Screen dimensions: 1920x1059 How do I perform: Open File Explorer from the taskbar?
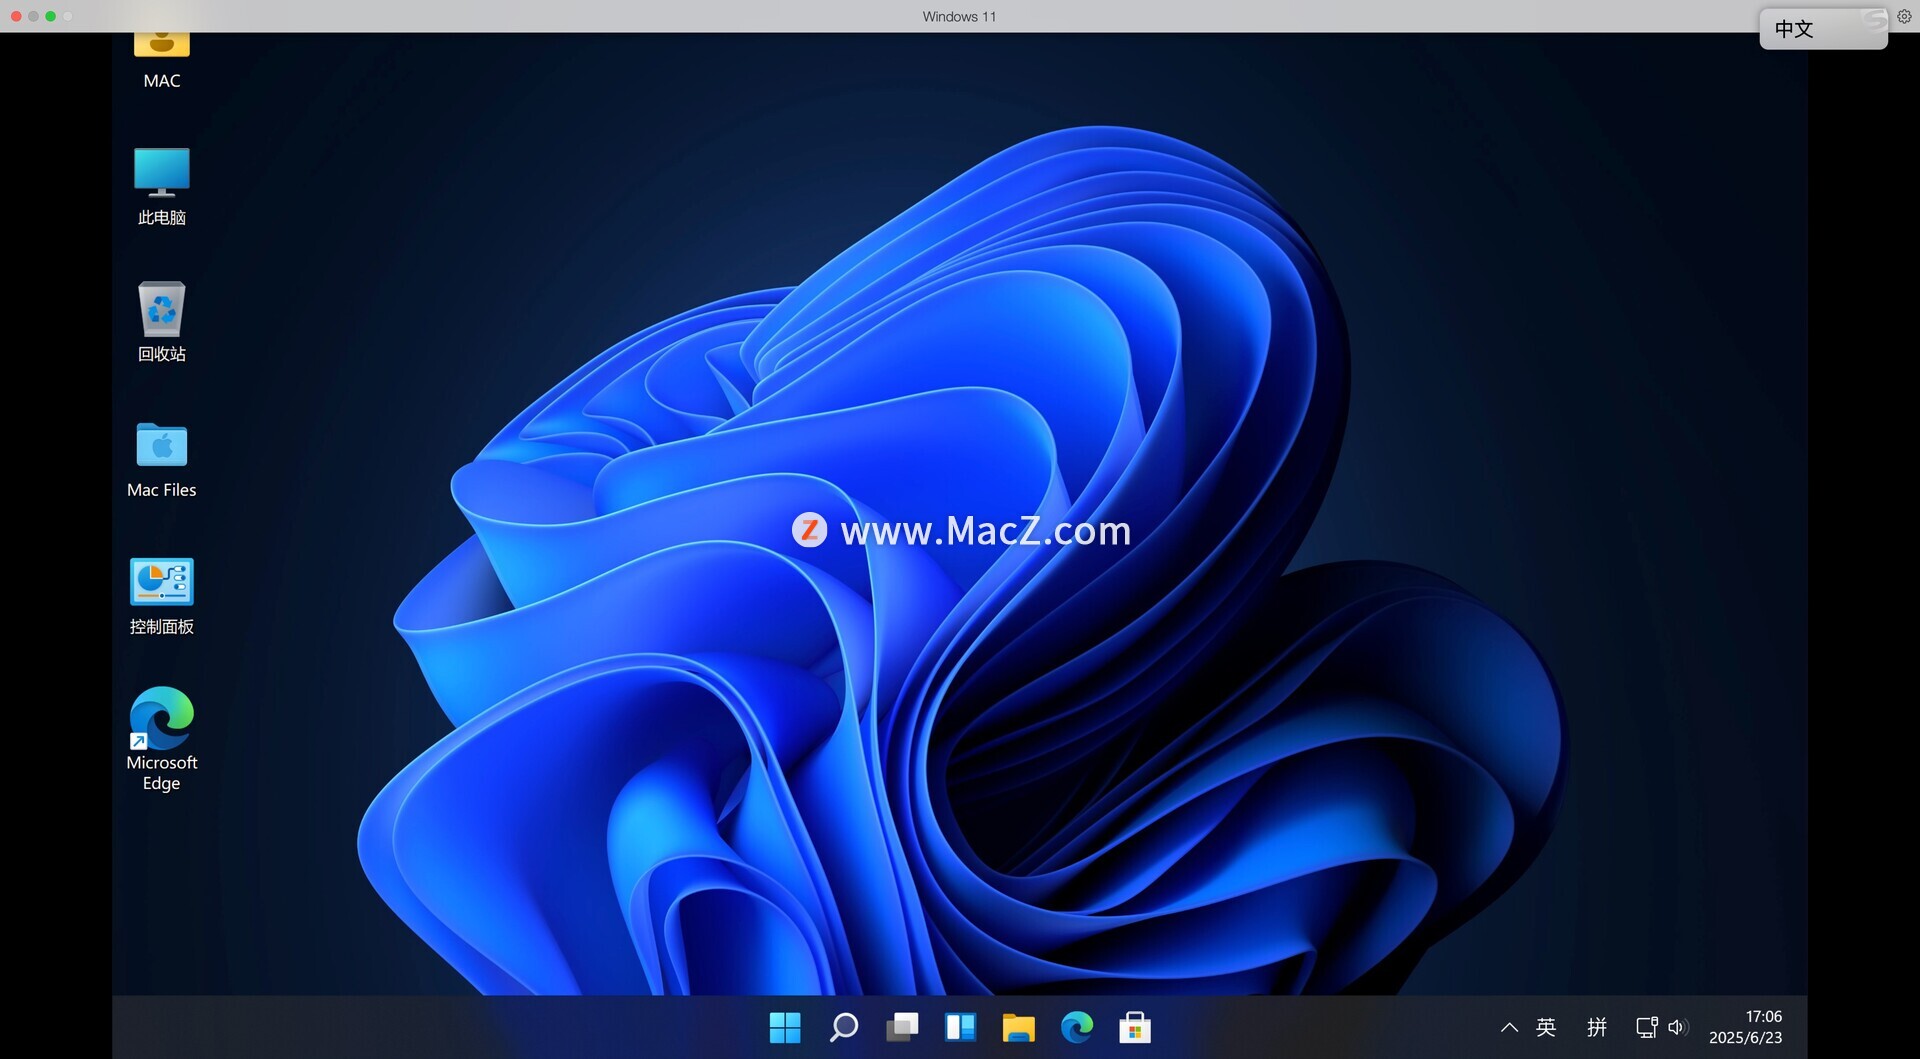point(1018,1027)
